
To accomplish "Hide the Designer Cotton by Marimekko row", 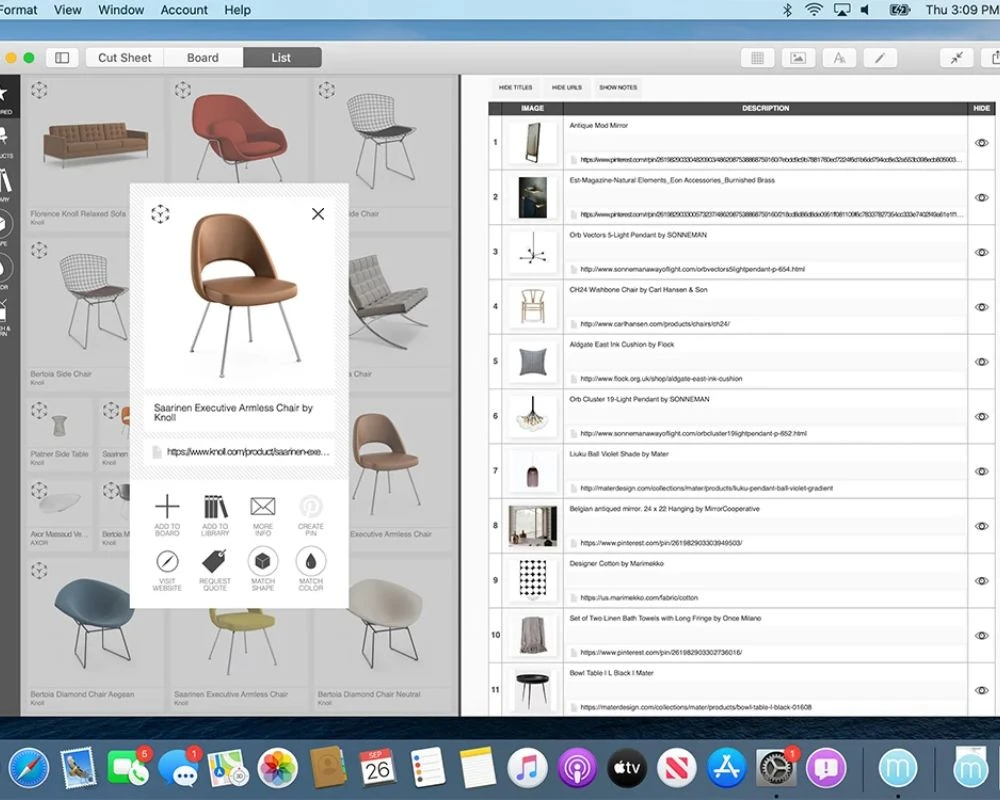I will 982,581.
